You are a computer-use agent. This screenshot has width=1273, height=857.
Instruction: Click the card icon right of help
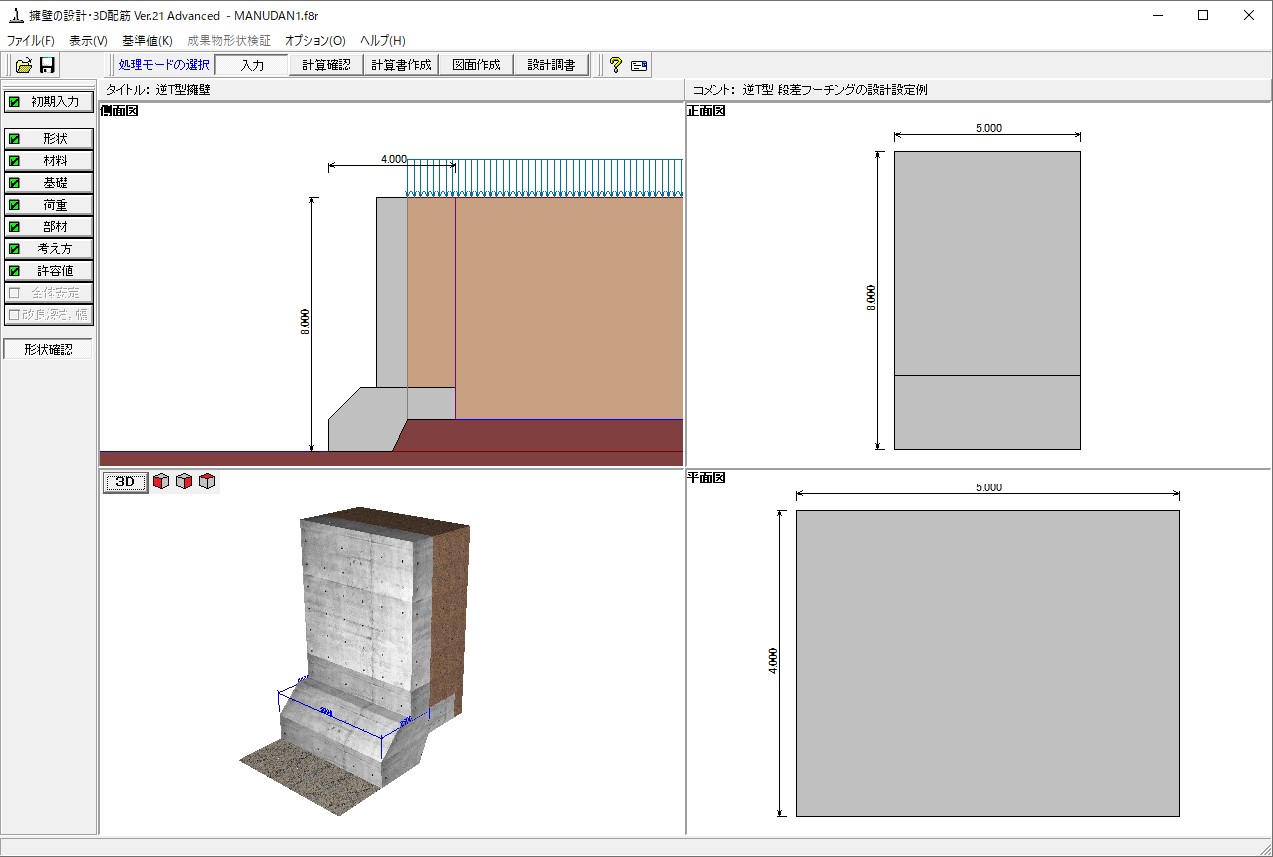tap(639, 65)
